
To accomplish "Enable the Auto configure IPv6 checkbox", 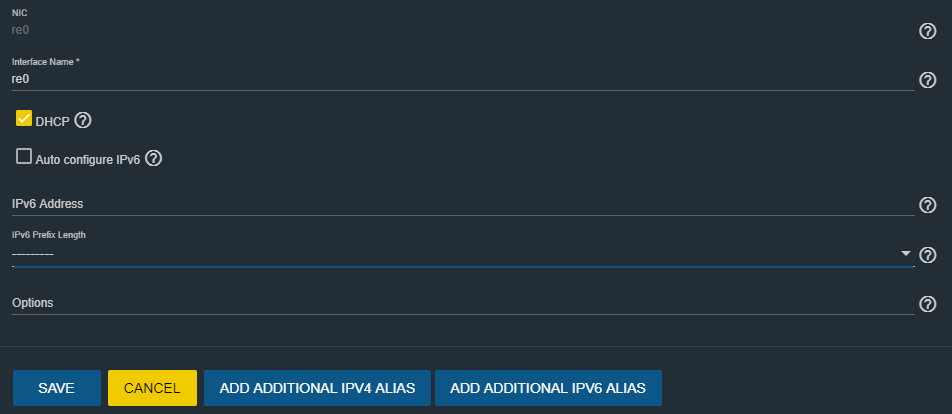I will click(x=24, y=157).
